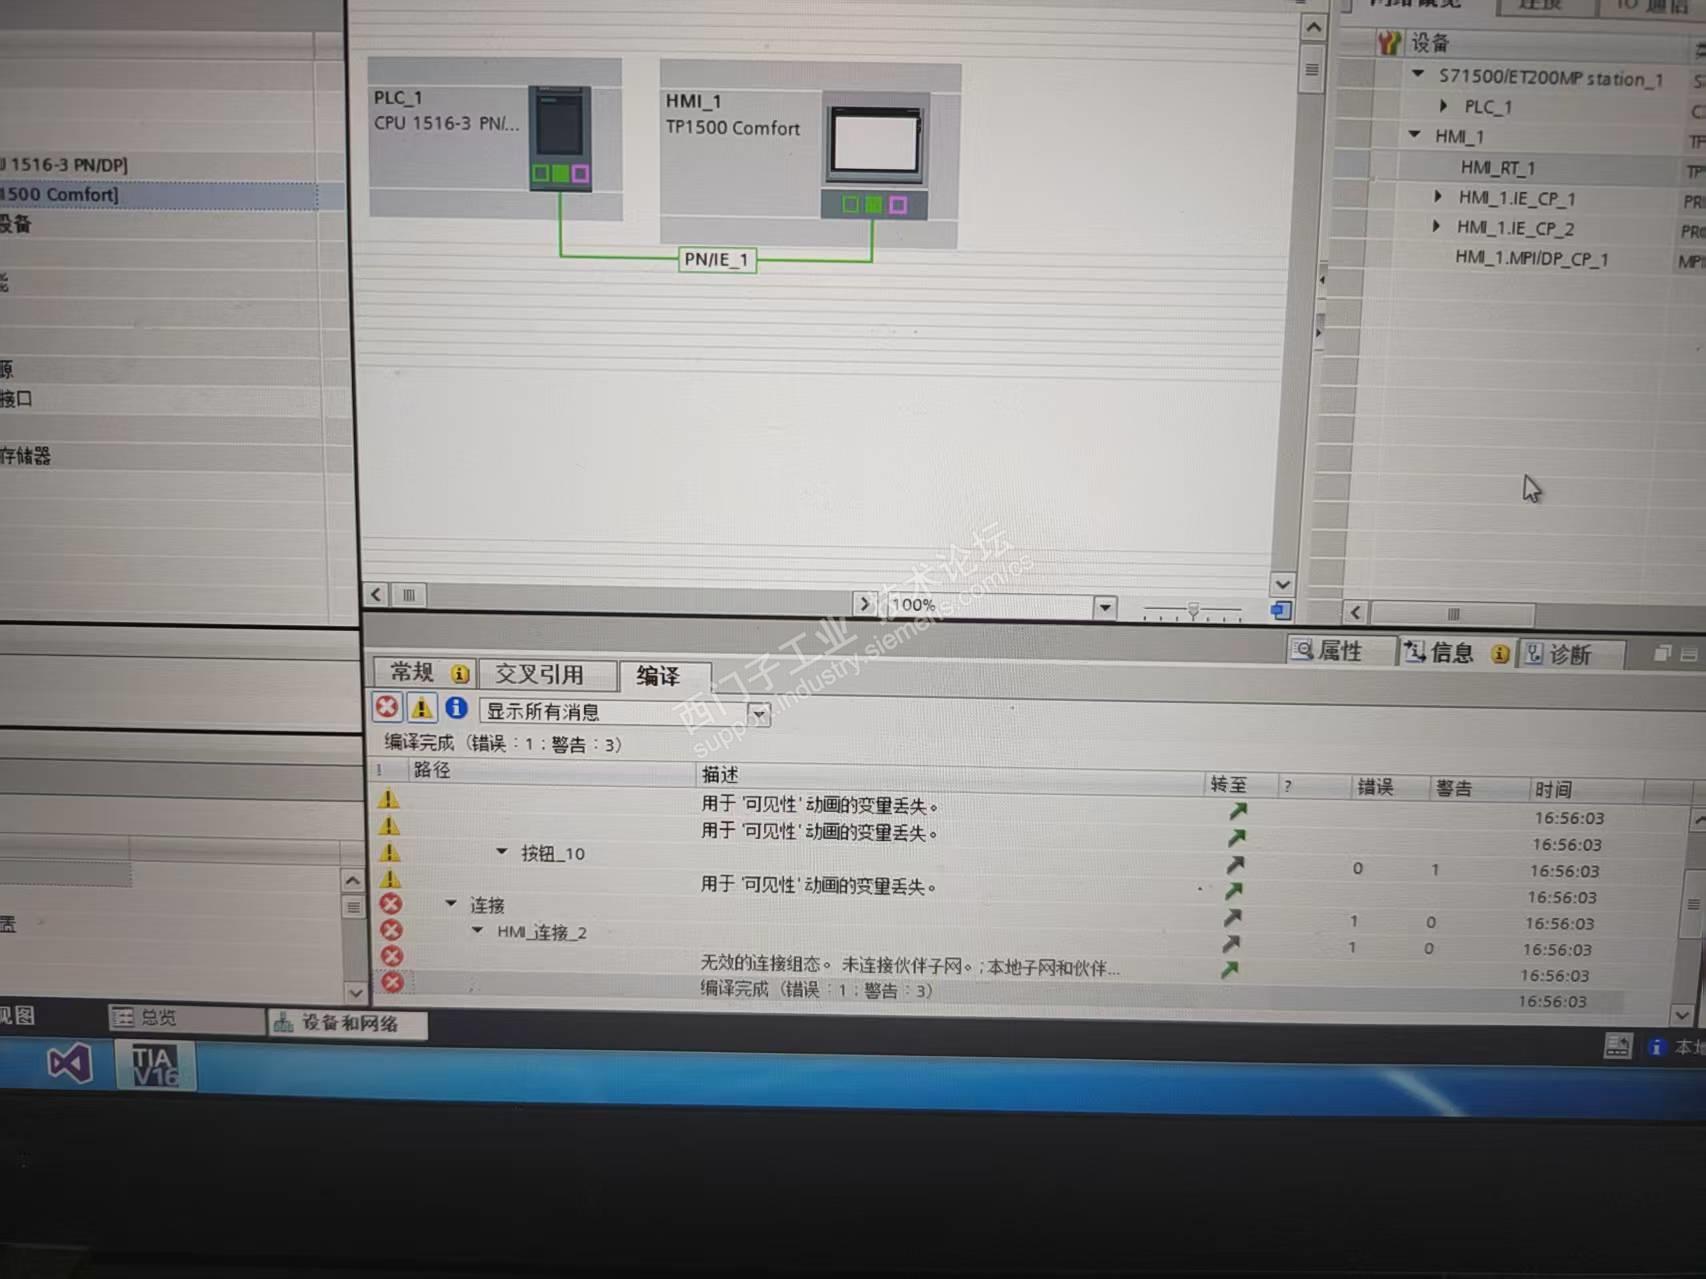1706x1279 pixels.
Task: Click the status bar icon left of info
Action: click(1618, 1046)
